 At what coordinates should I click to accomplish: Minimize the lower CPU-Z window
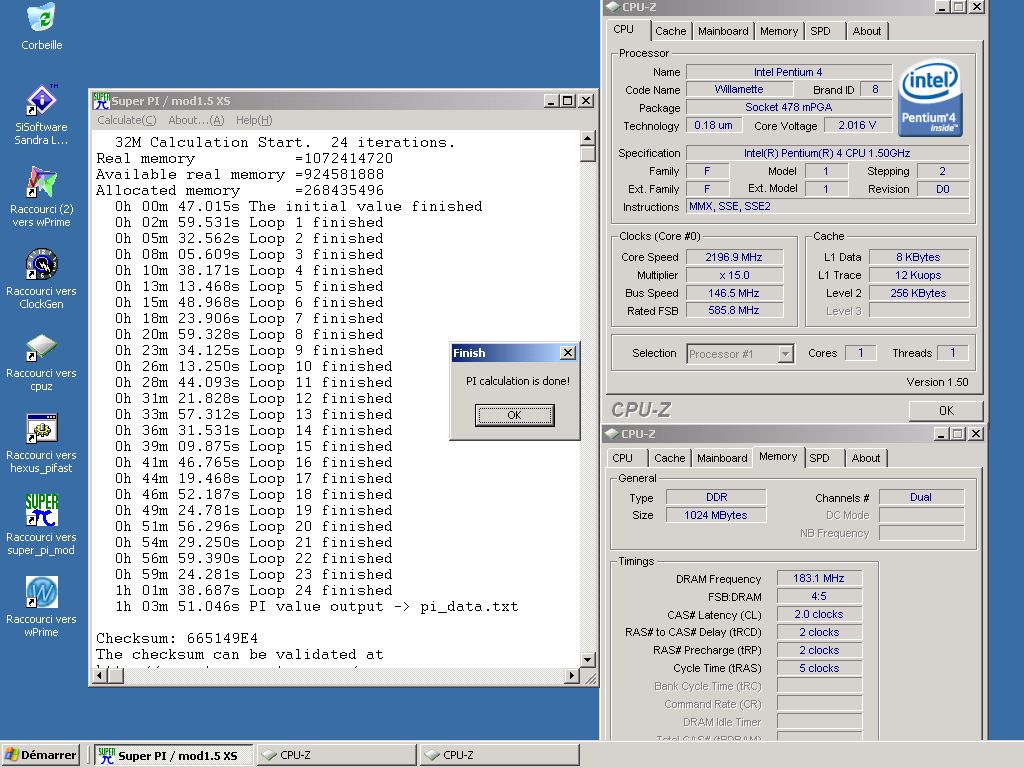pyautogui.click(x=942, y=434)
